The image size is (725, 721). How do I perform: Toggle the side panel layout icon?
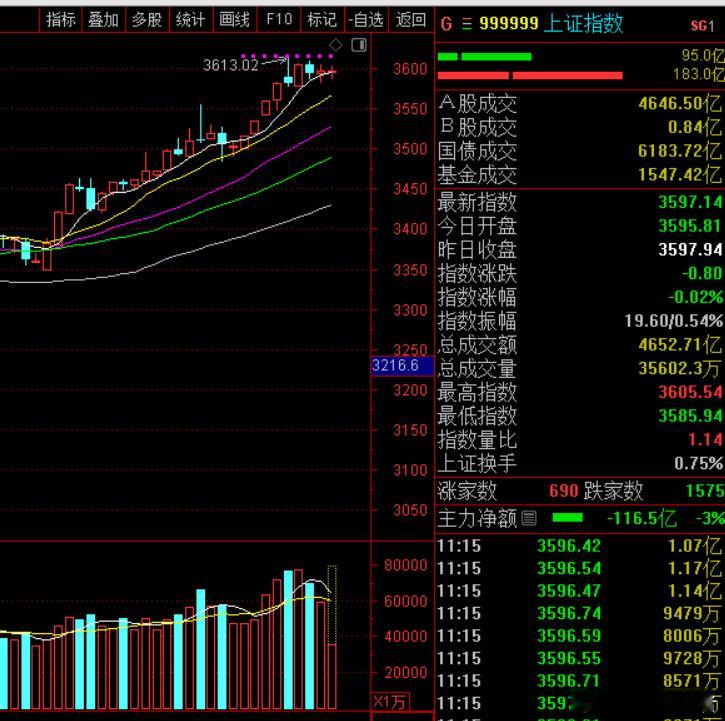[x=359, y=45]
